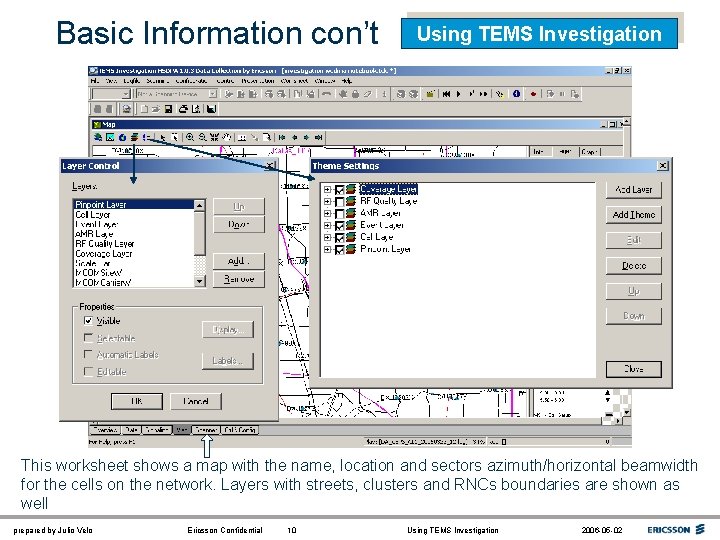
Task: Uncheck the Coverage Layer checkbox in Theme Settings
Action: tap(339, 190)
